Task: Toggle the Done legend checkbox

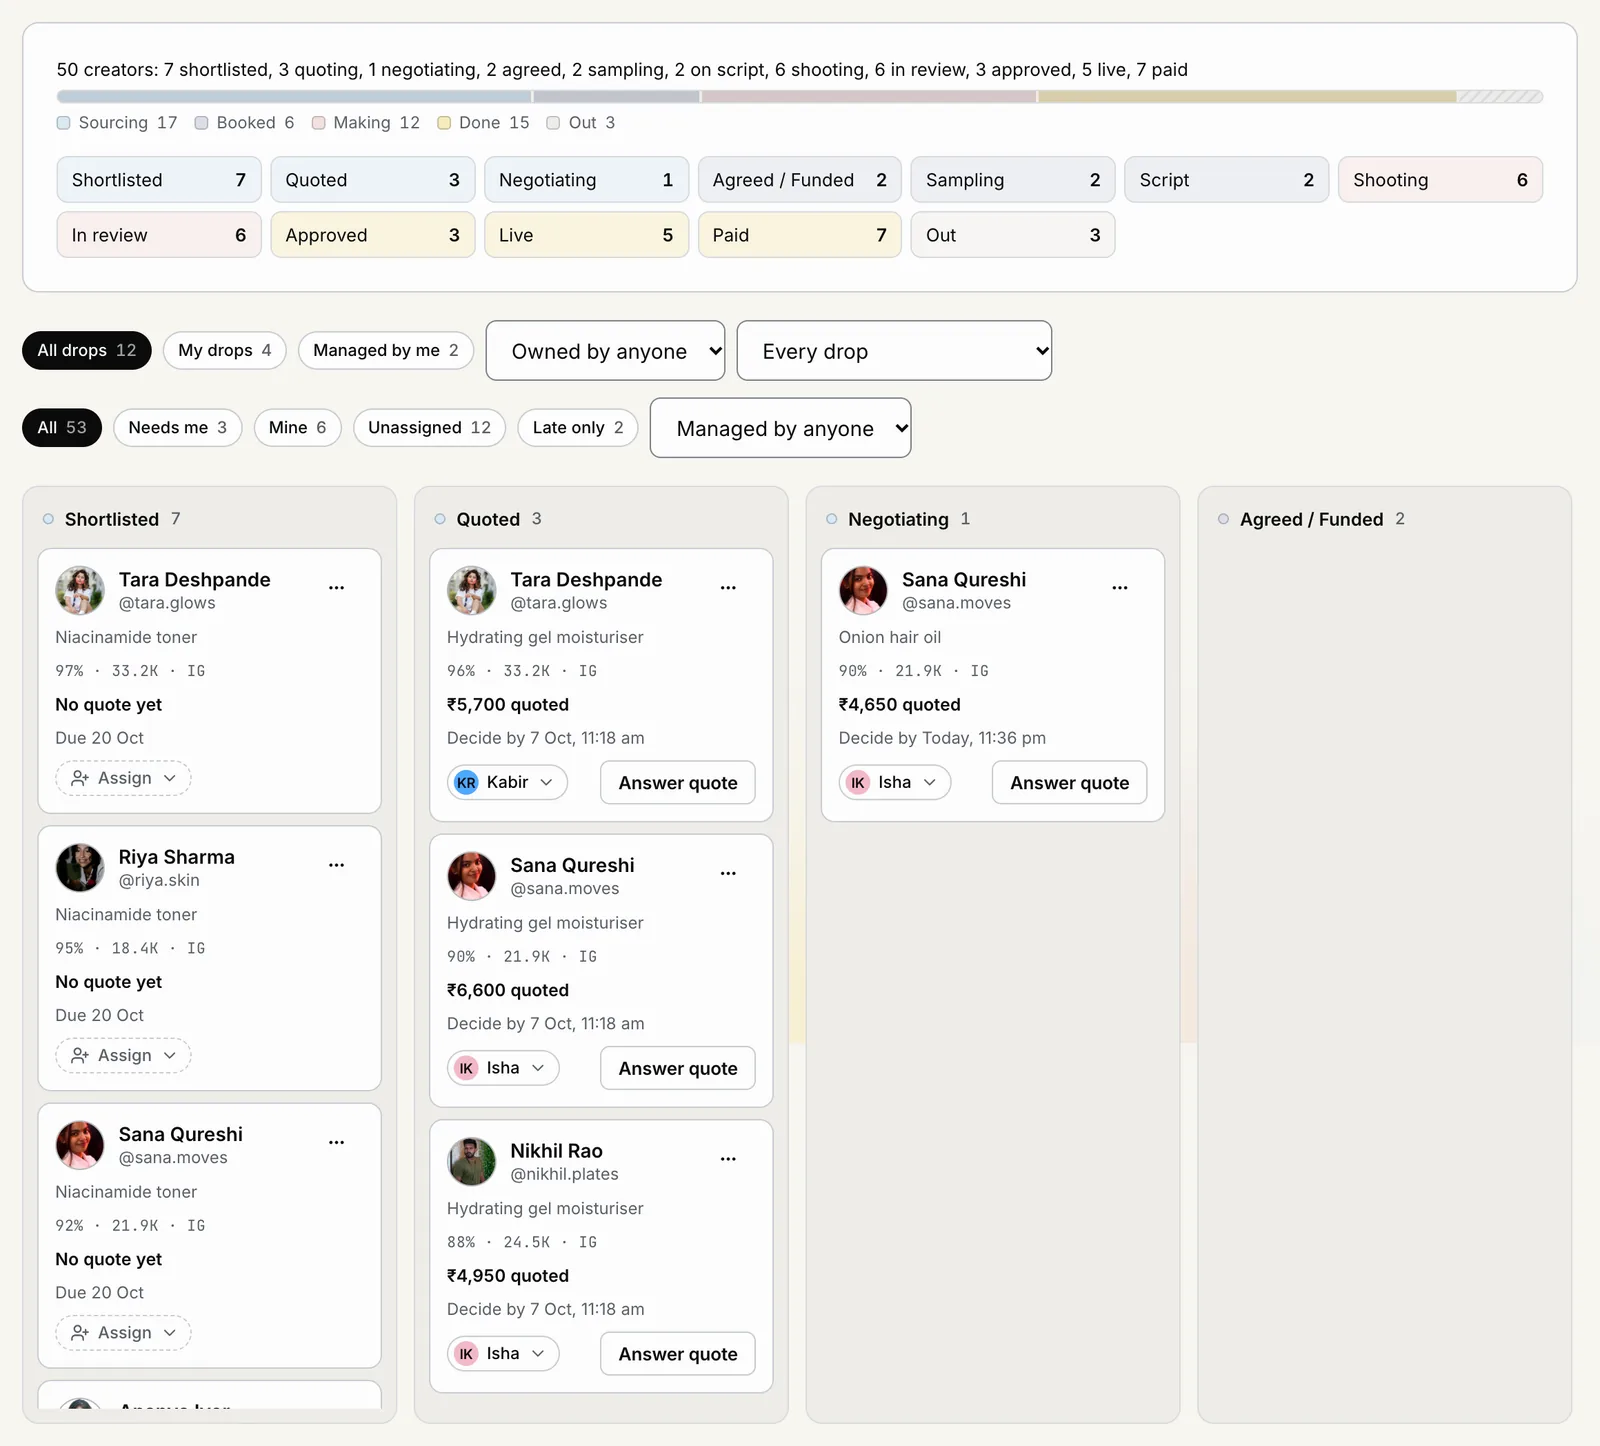Action: tap(444, 123)
